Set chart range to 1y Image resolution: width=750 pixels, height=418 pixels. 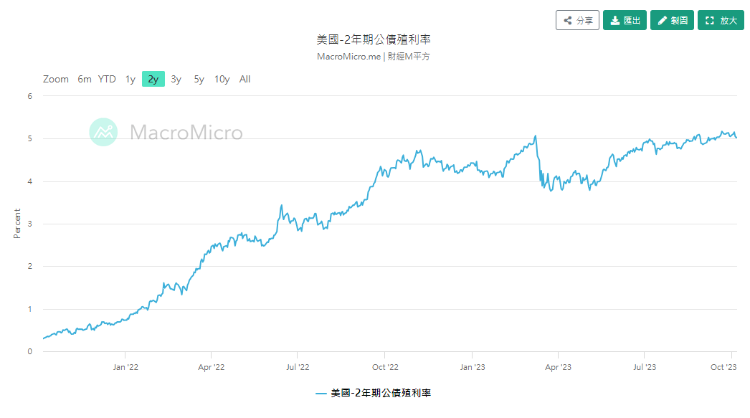[130, 79]
